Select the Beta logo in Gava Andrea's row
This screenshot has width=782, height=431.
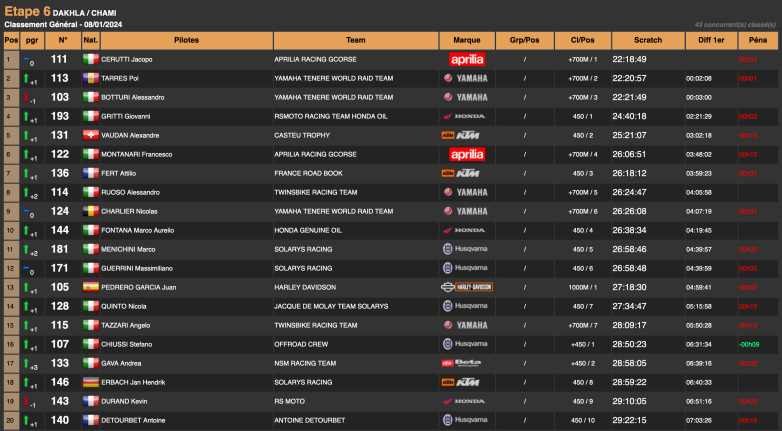click(x=466, y=363)
